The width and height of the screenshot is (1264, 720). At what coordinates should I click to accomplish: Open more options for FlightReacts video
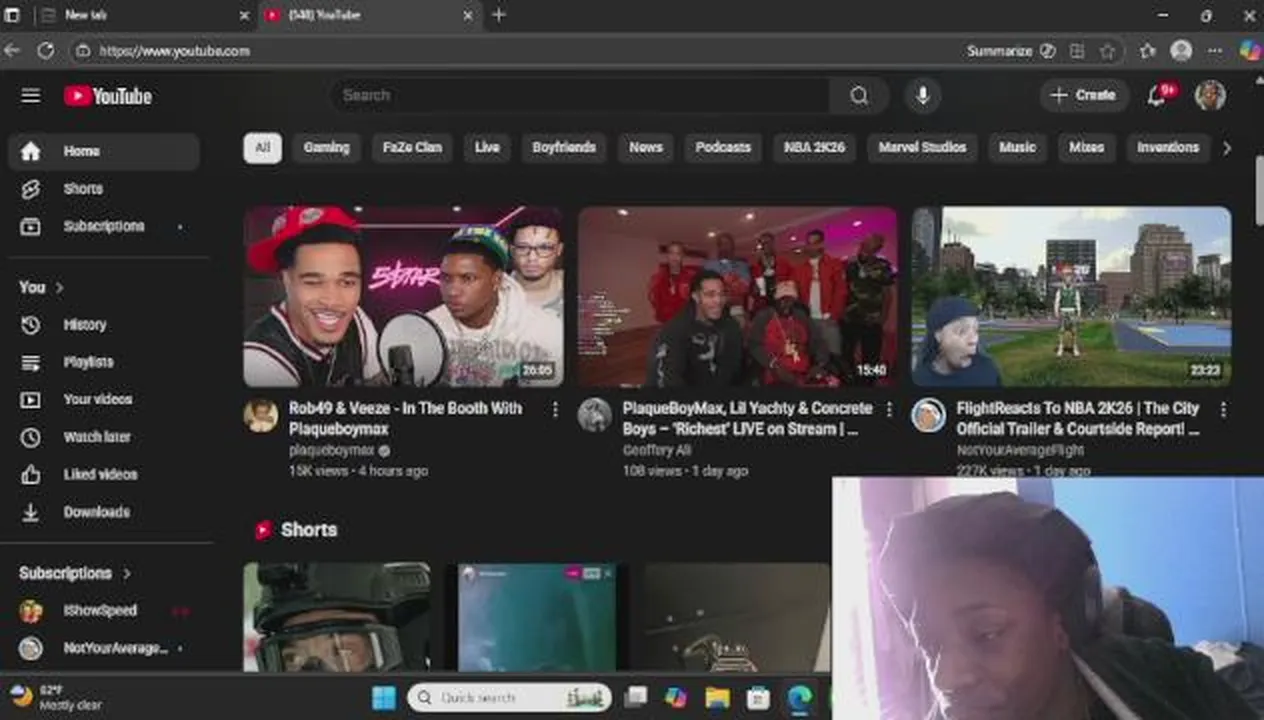(1223, 409)
